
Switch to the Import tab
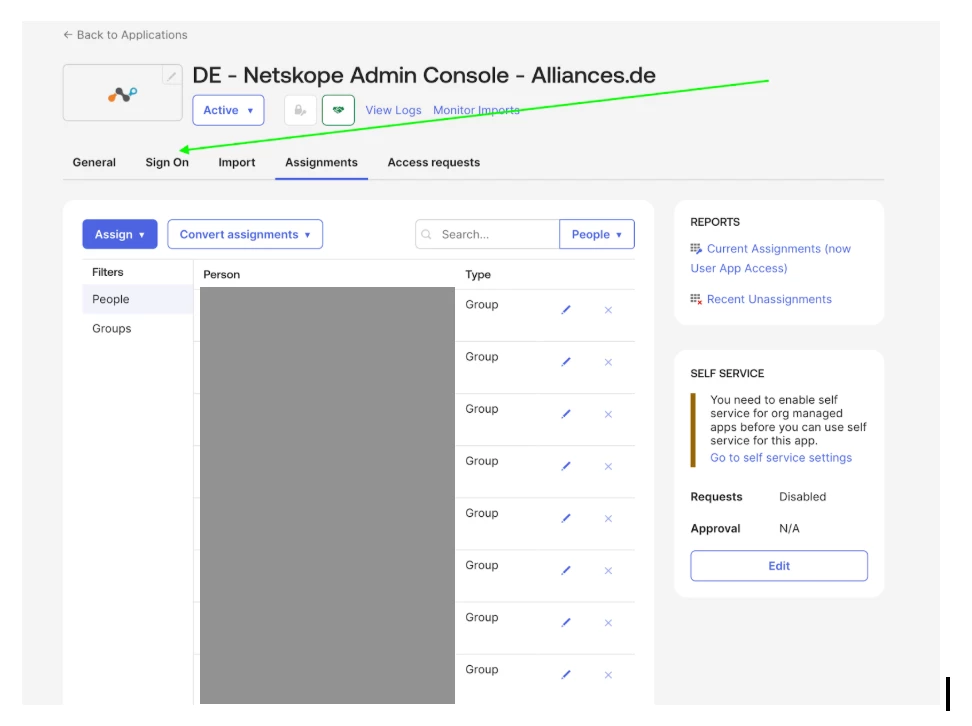[x=237, y=162]
